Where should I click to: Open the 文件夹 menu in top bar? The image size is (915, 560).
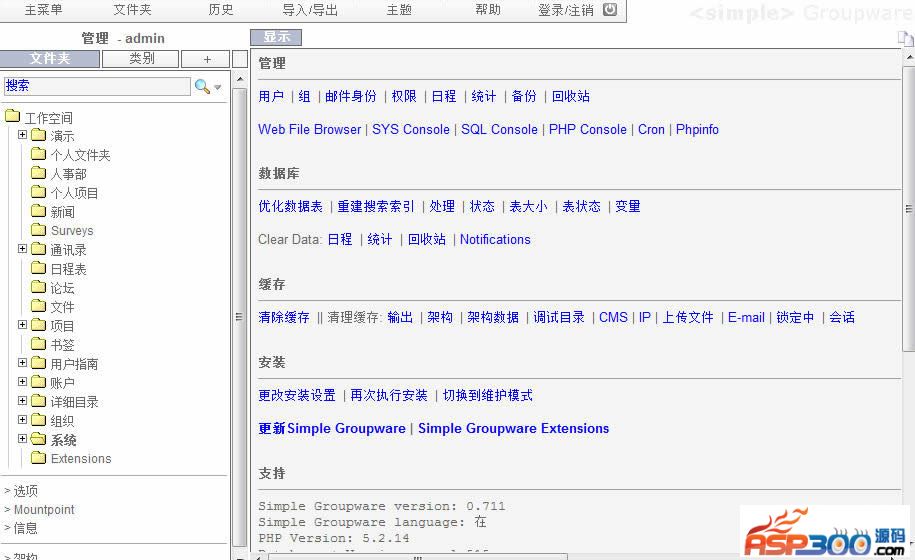click(x=132, y=9)
